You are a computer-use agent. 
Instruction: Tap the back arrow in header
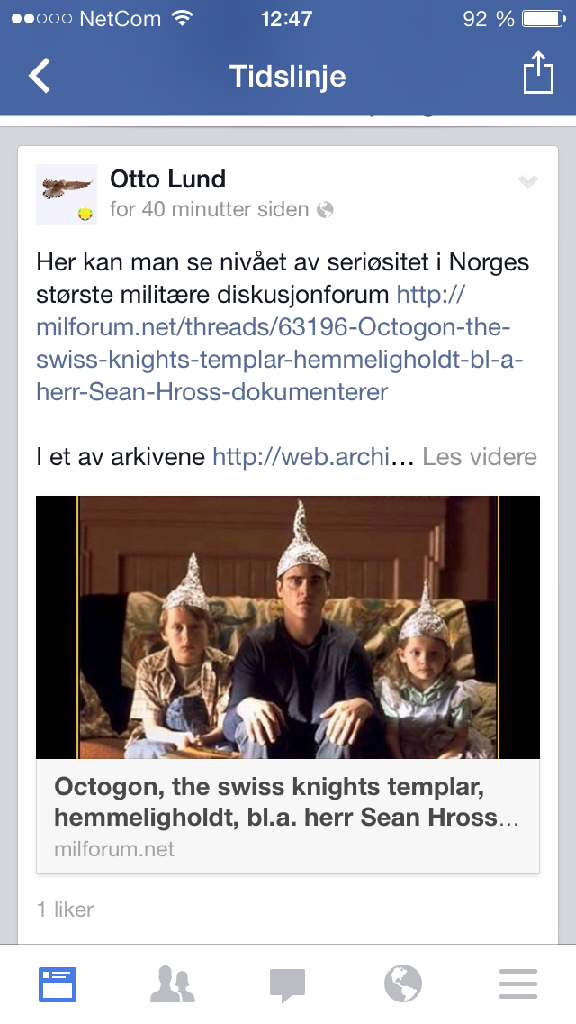(x=39, y=76)
